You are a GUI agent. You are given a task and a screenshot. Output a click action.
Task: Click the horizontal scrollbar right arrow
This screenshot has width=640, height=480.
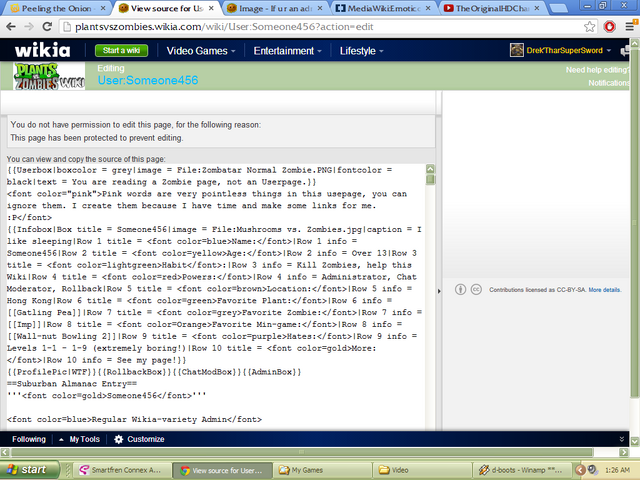pos(623,452)
